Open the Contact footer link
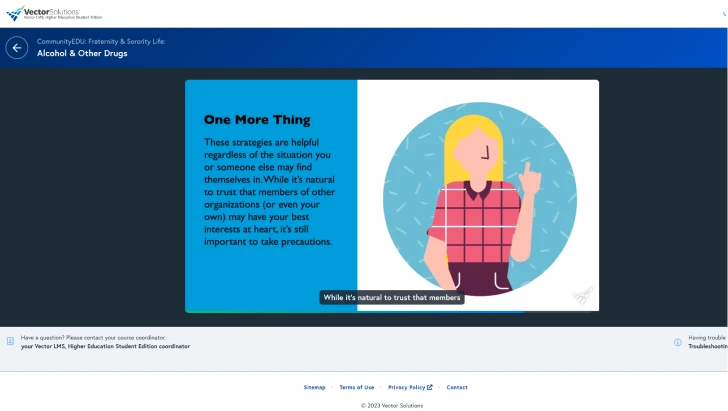This screenshot has height=411, width=728. [x=456, y=387]
